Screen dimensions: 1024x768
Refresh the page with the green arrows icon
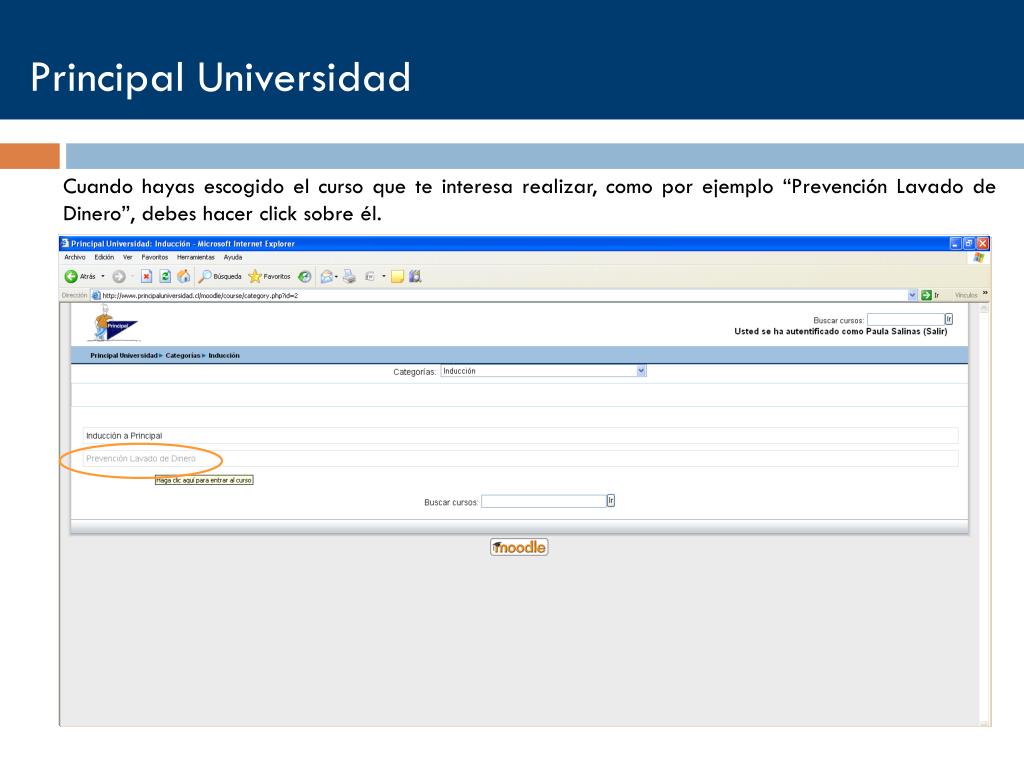coord(165,276)
